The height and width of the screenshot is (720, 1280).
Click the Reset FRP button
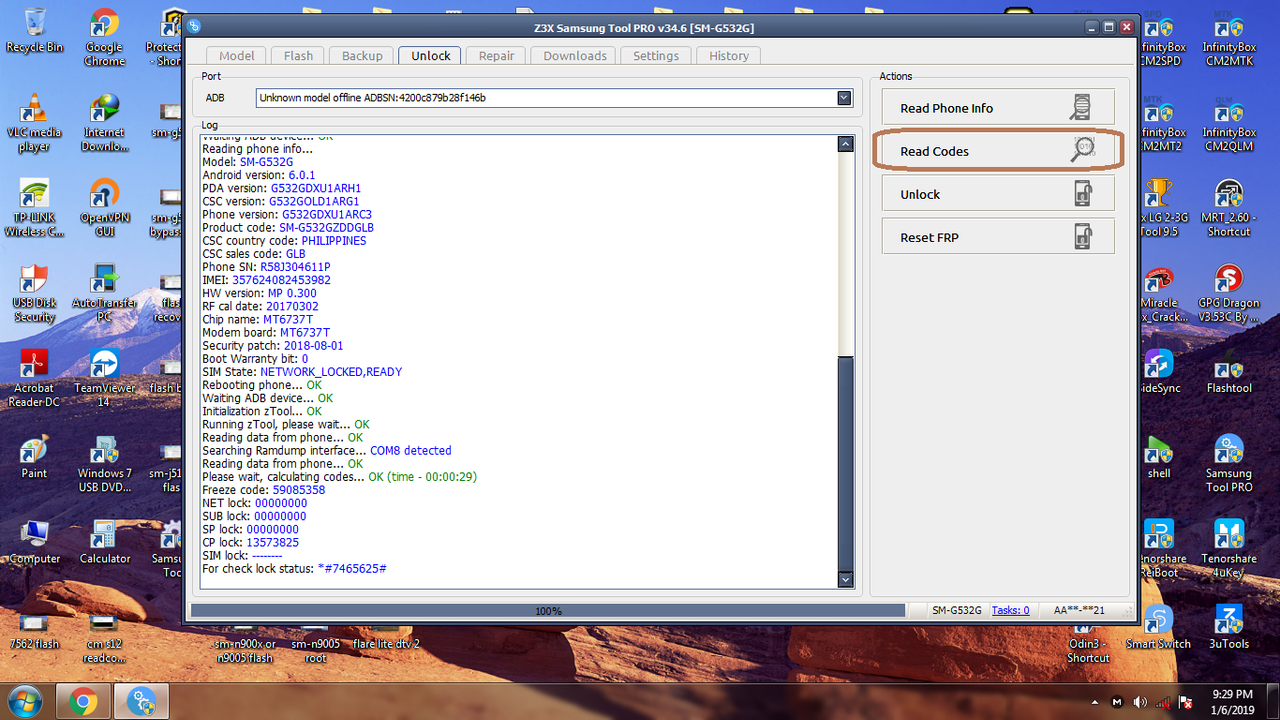998,237
